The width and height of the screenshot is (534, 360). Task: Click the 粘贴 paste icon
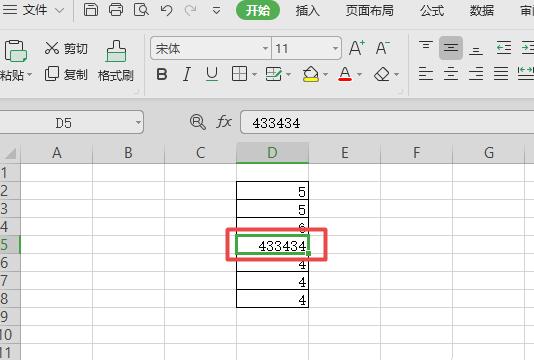15,51
